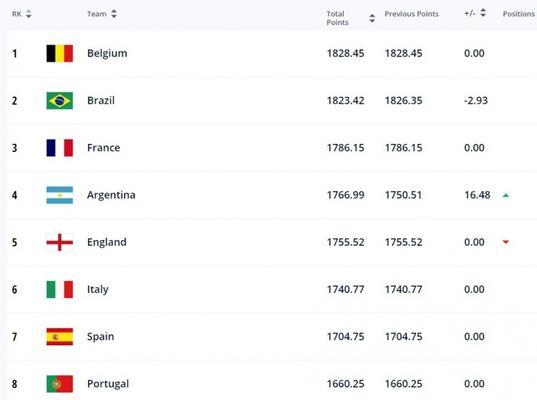
Task: Click Argentina's green up-arrow position indicator
Action: click(506, 196)
